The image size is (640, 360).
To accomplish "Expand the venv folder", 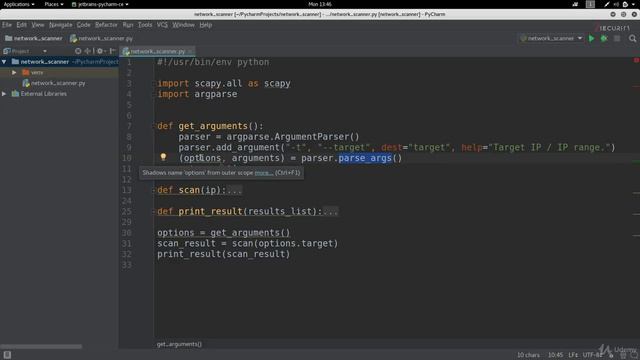I will (14, 72).
